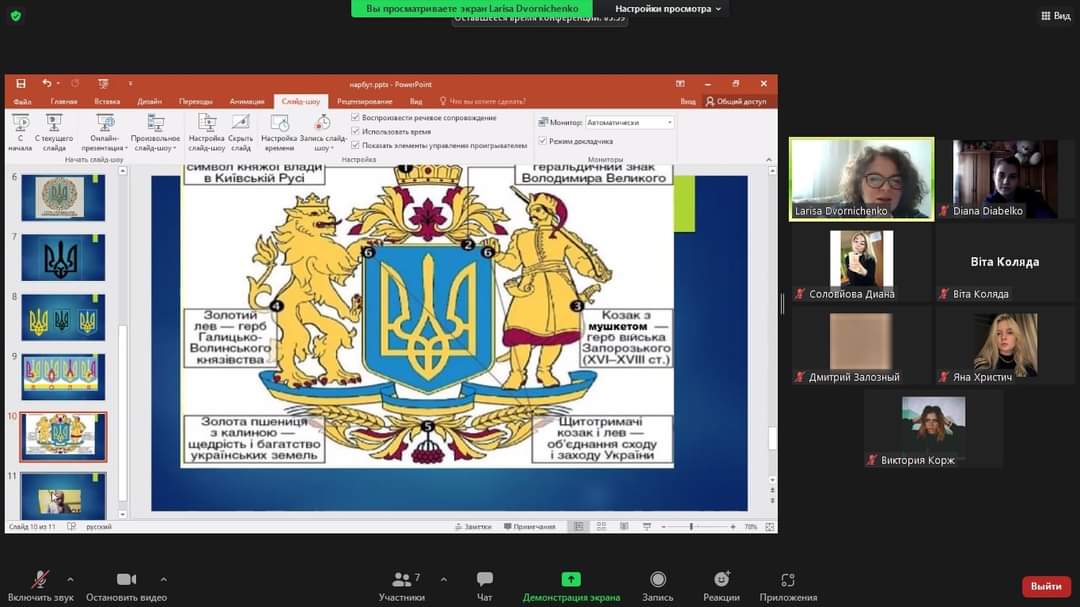Expand the 'Монитор' dropdown list
This screenshot has width=1080, height=607.
click(x=669, y=123)
